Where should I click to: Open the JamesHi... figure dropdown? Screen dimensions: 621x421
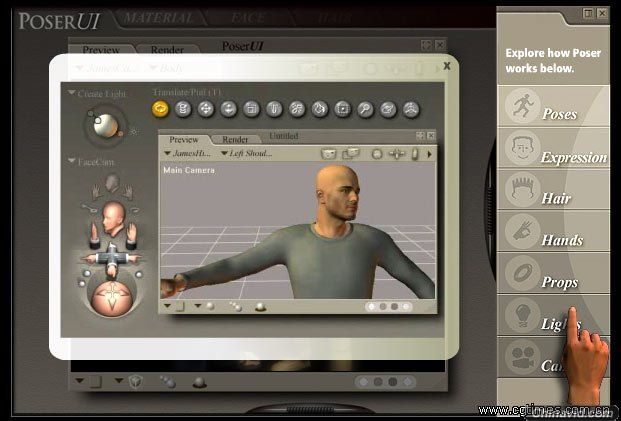click(x=188, y=153)
